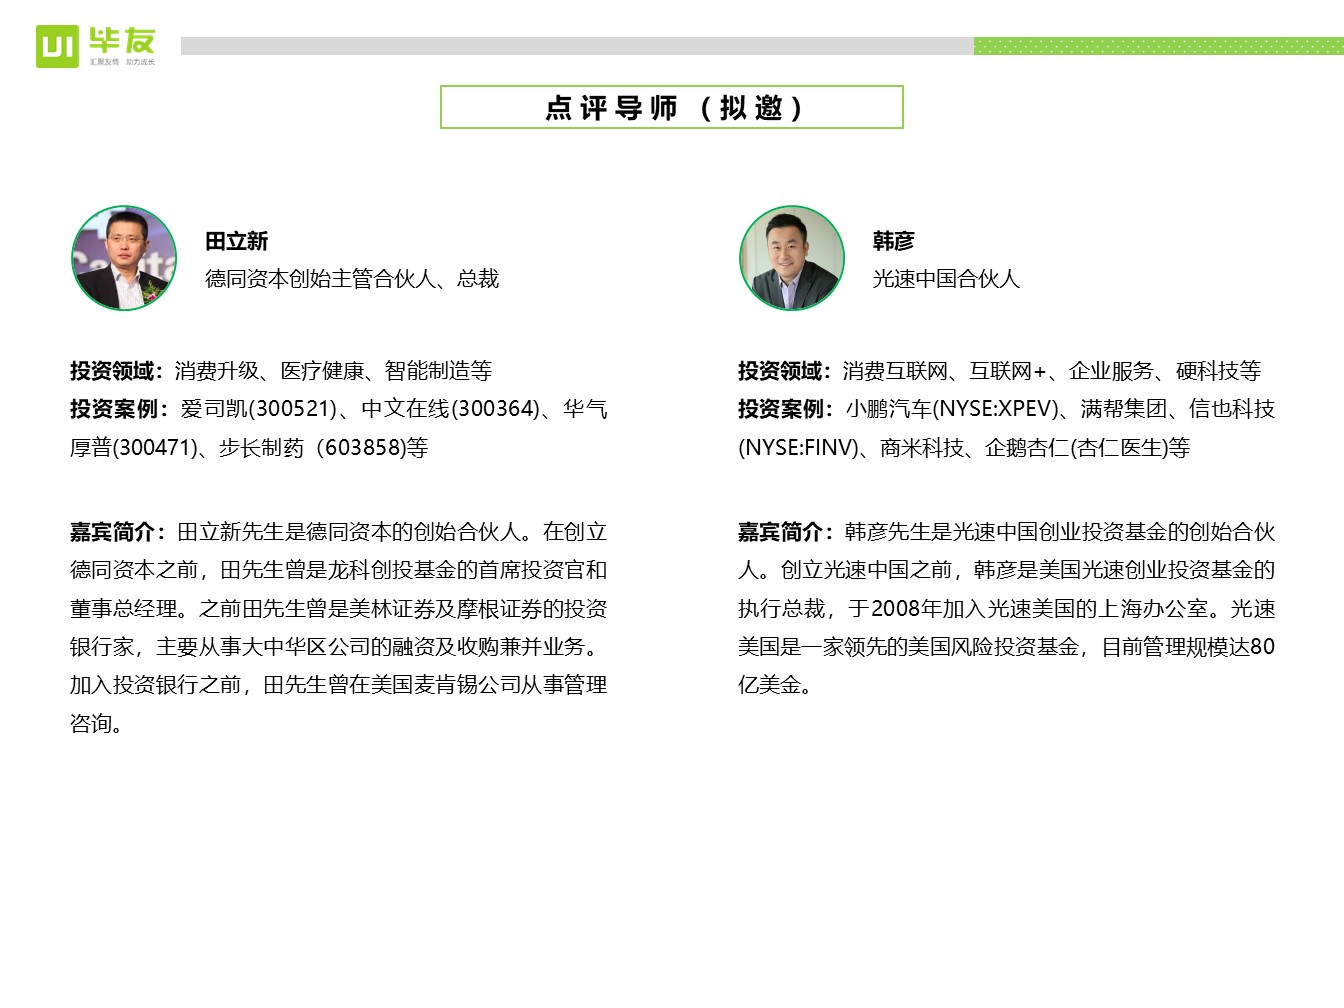This screenshot has height=1008, width=1344.
Task: Select the name 田立新
Action: [237, 241]
